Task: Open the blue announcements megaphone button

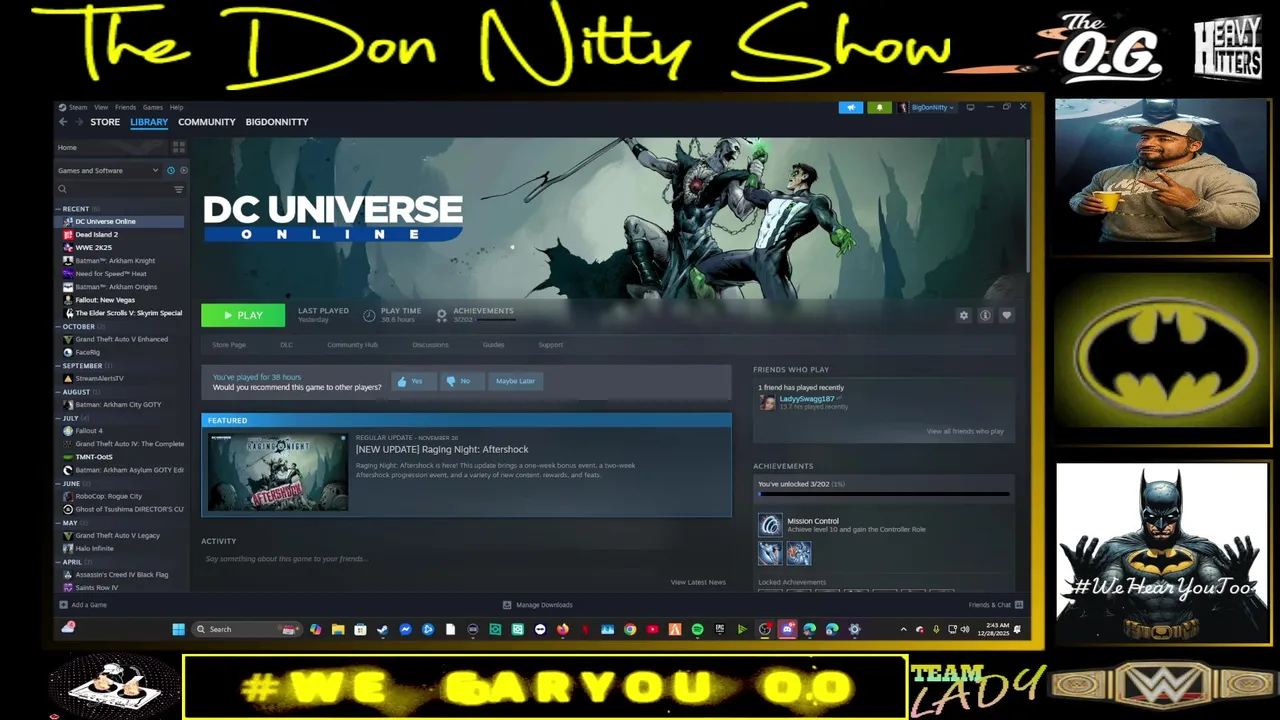Action: click(x=851, y=107)
